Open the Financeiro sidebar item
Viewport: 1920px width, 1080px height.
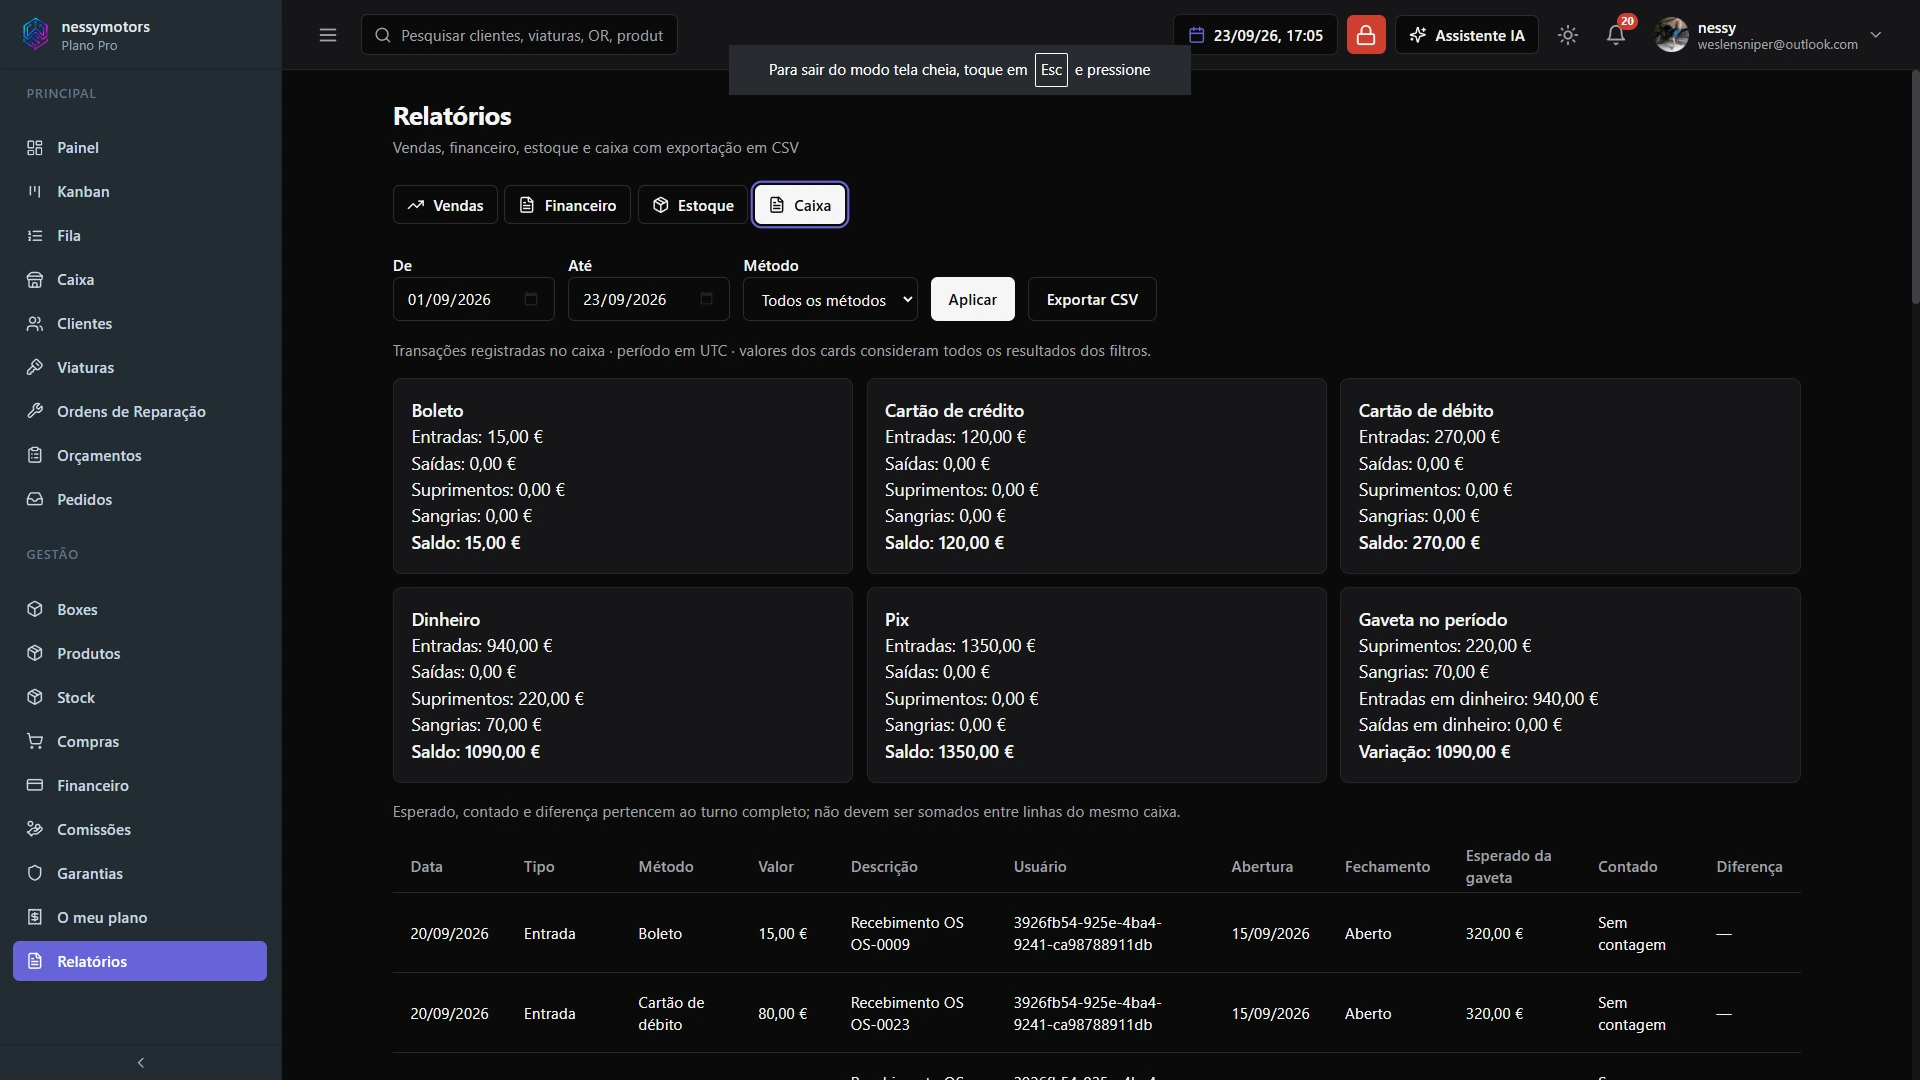click(x=140, y=786)
